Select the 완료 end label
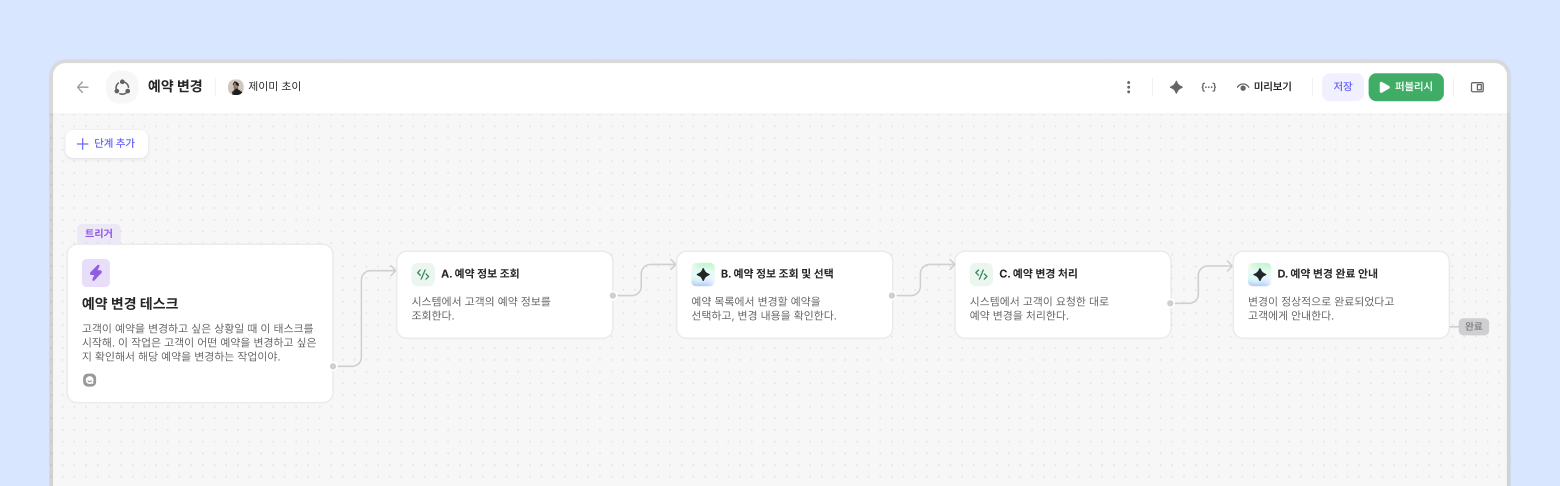Viewport: 1560px width, 486px height. point(1473,326)
